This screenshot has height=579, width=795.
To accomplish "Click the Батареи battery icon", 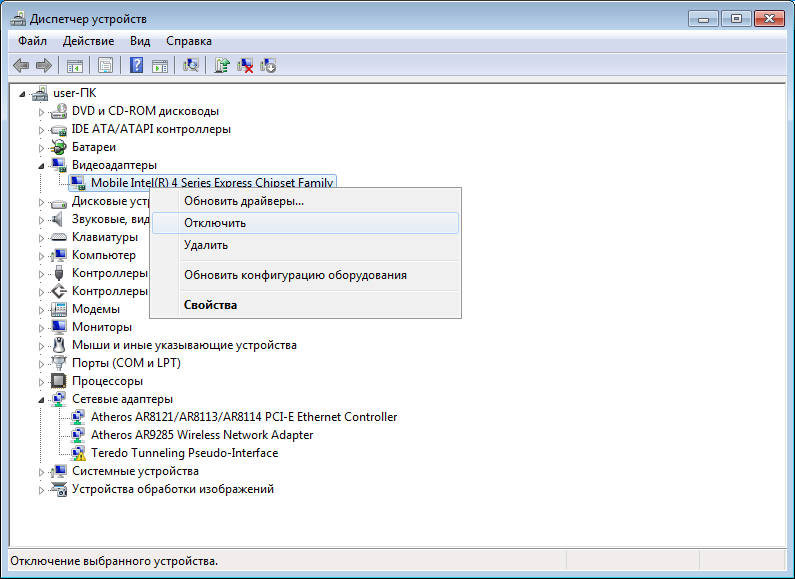I will [59, 147].
